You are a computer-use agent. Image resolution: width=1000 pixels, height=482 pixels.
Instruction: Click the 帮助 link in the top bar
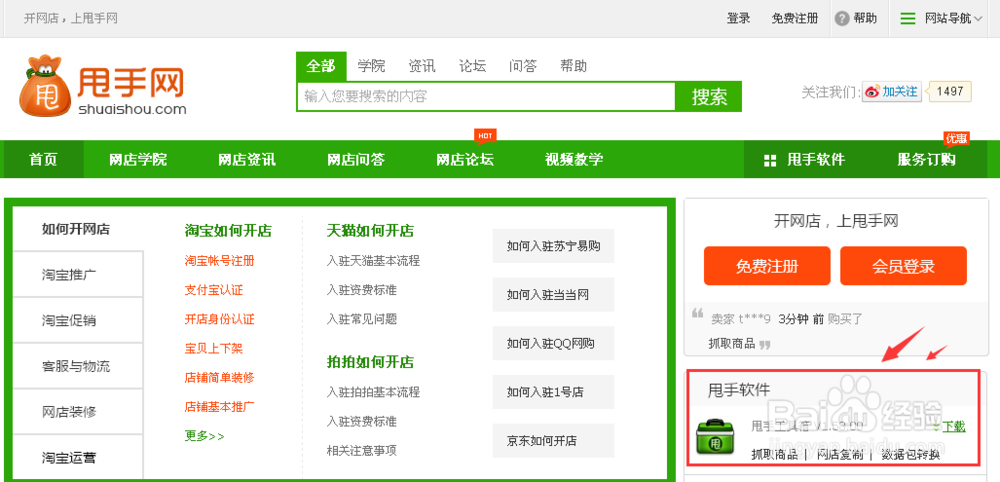(865, 18)
